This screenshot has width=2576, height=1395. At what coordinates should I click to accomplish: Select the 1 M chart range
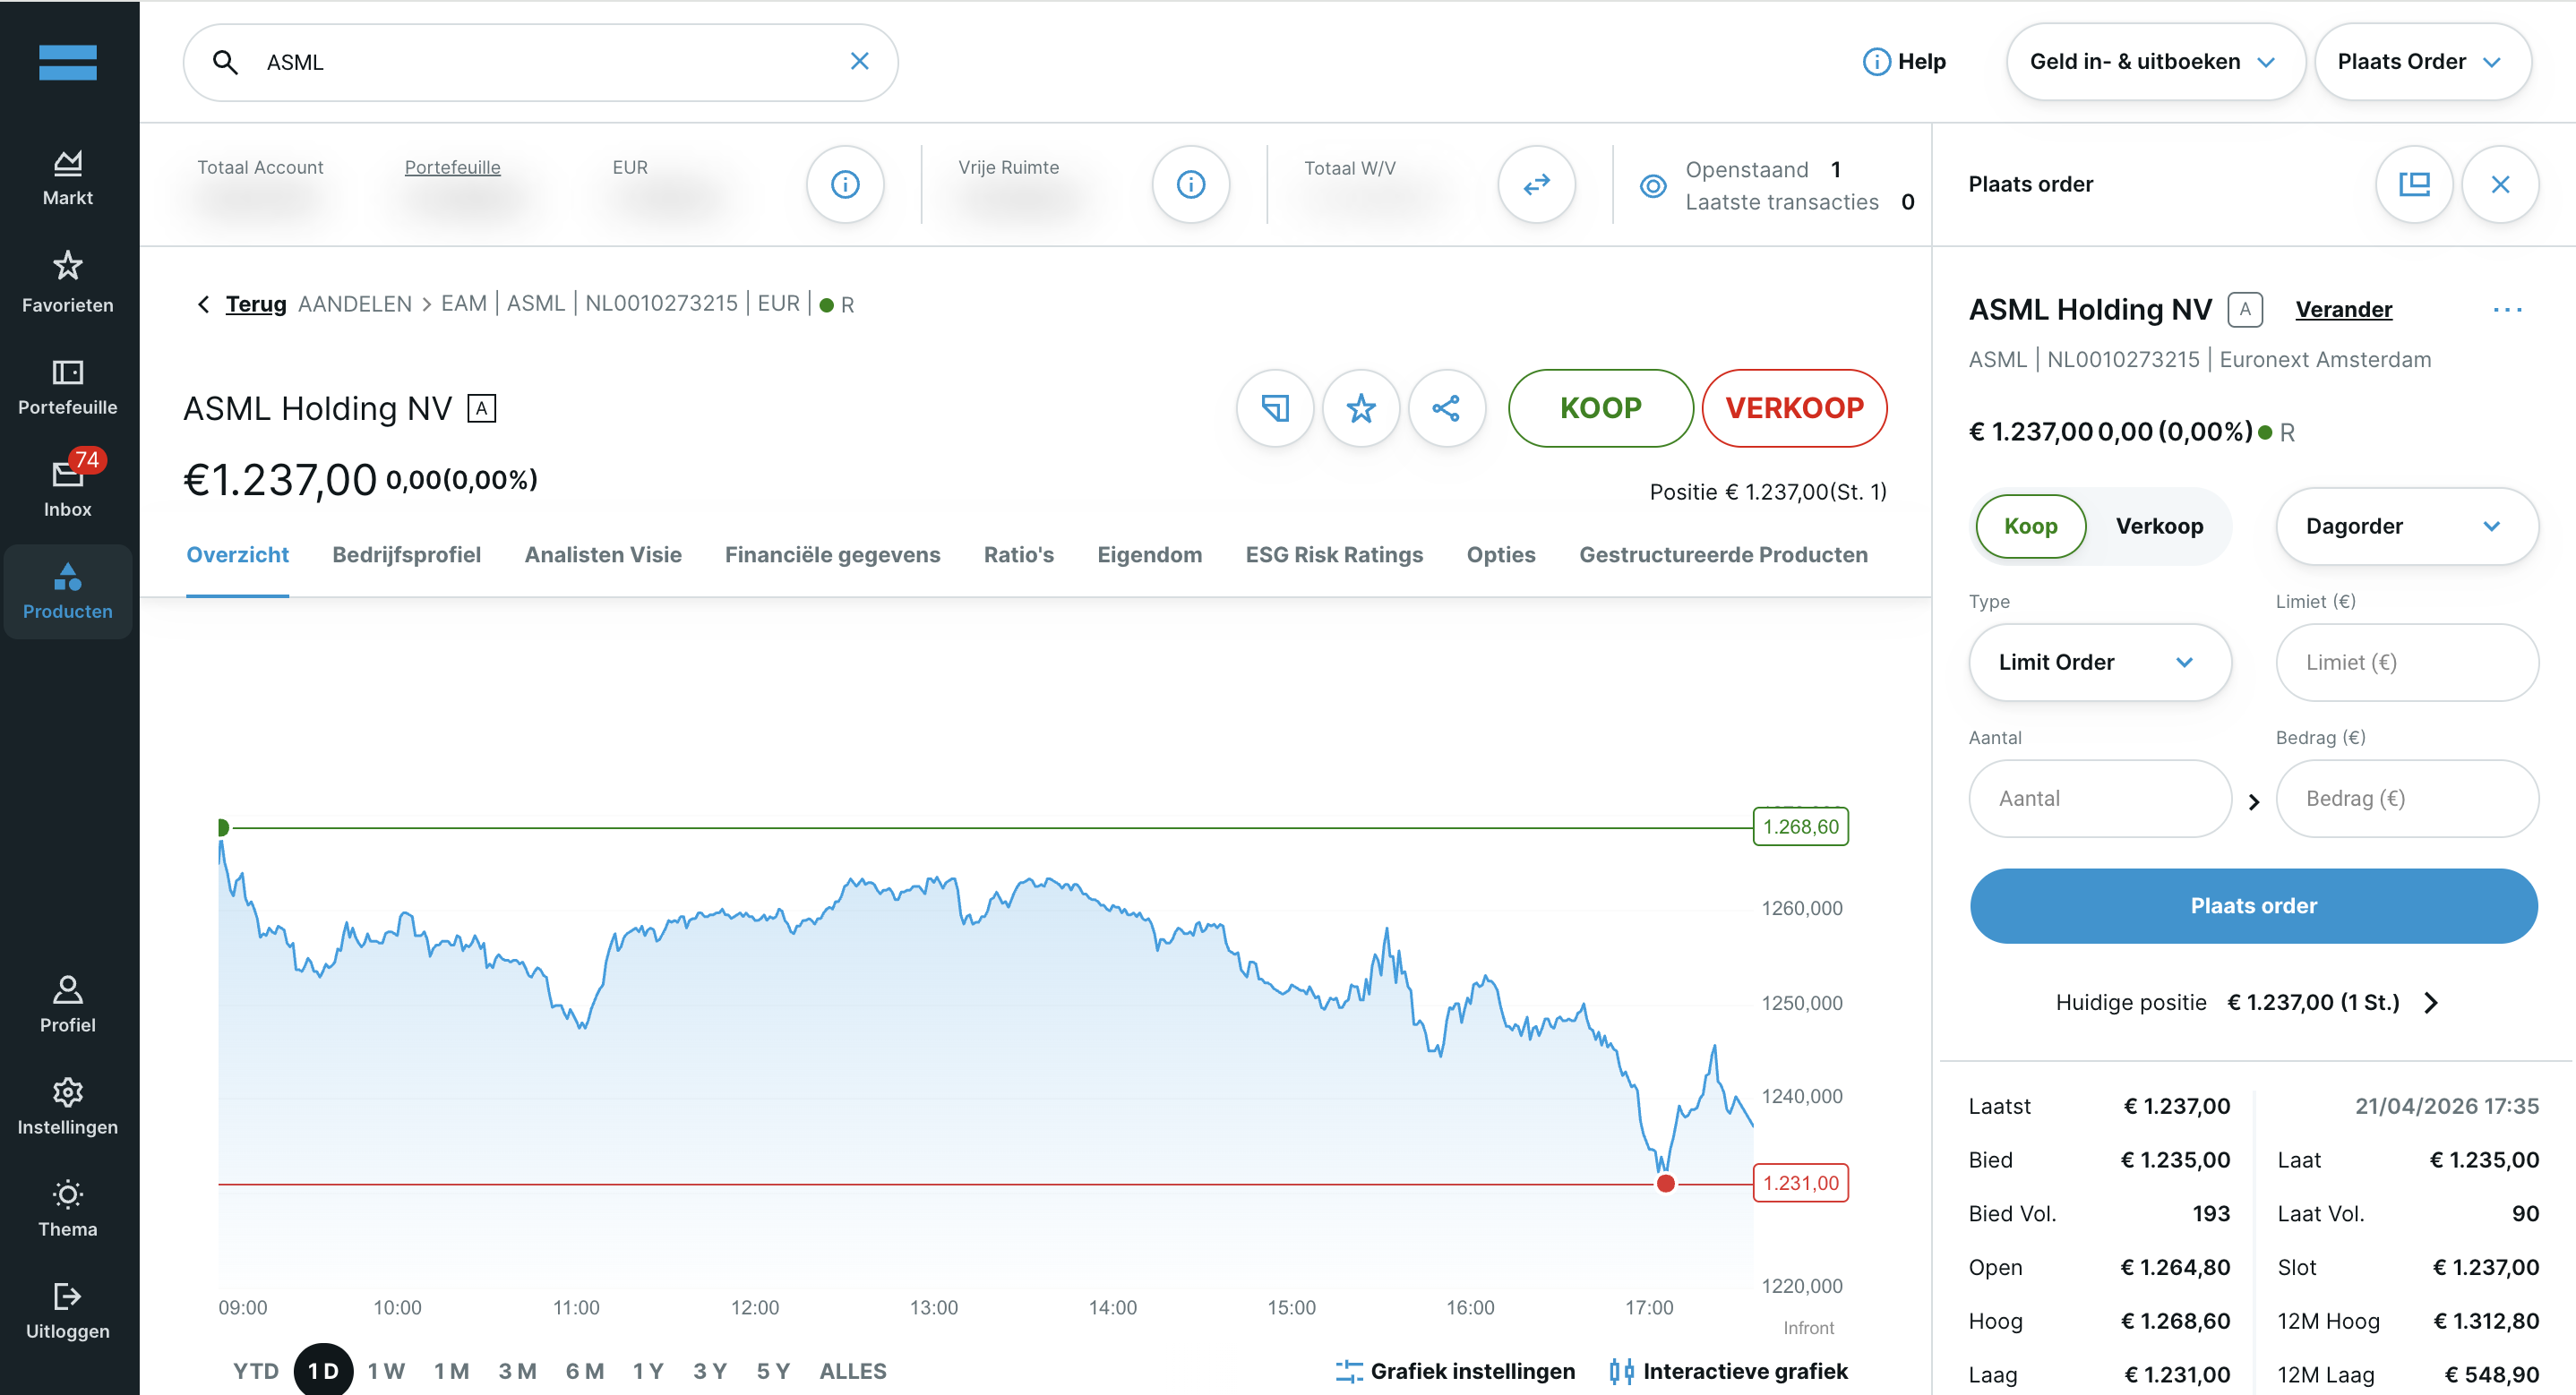point(451,1370)
